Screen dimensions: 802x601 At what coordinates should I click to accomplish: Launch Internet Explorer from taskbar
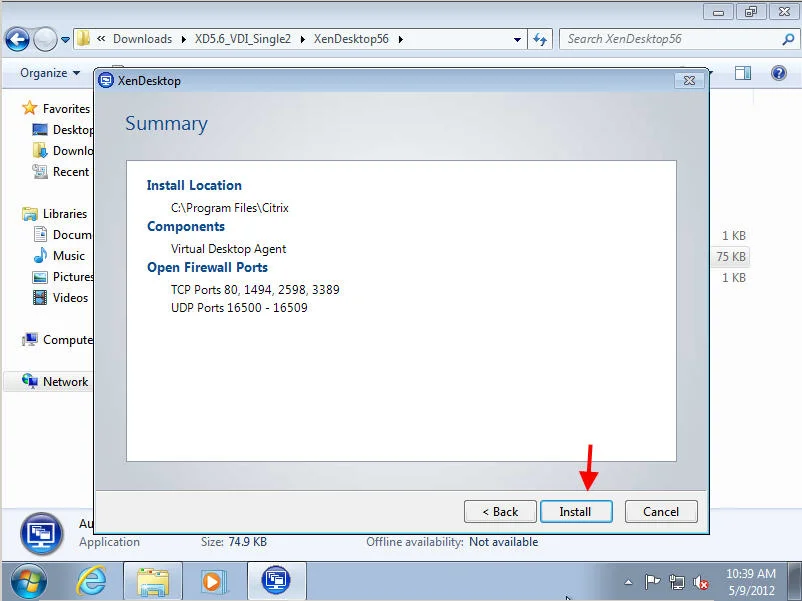coord(91,582)
